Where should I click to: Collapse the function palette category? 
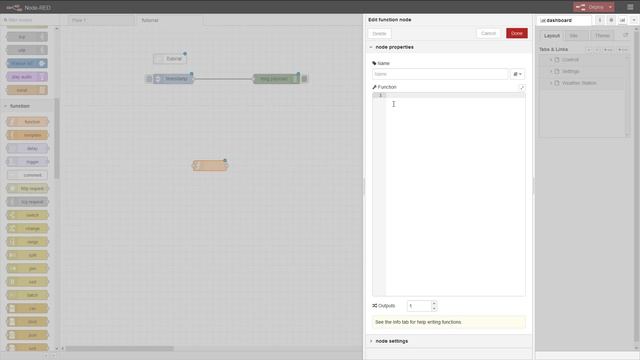coord(20,106)
